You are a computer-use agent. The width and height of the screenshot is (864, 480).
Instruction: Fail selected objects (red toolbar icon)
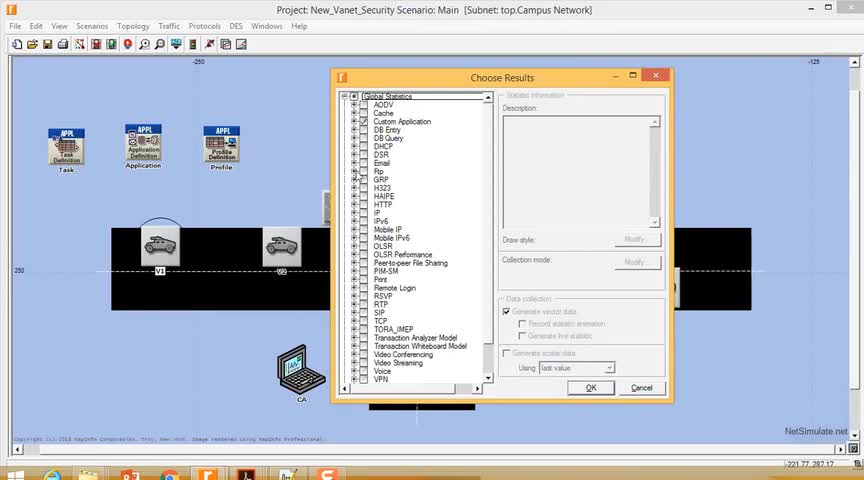click(96, 44)
